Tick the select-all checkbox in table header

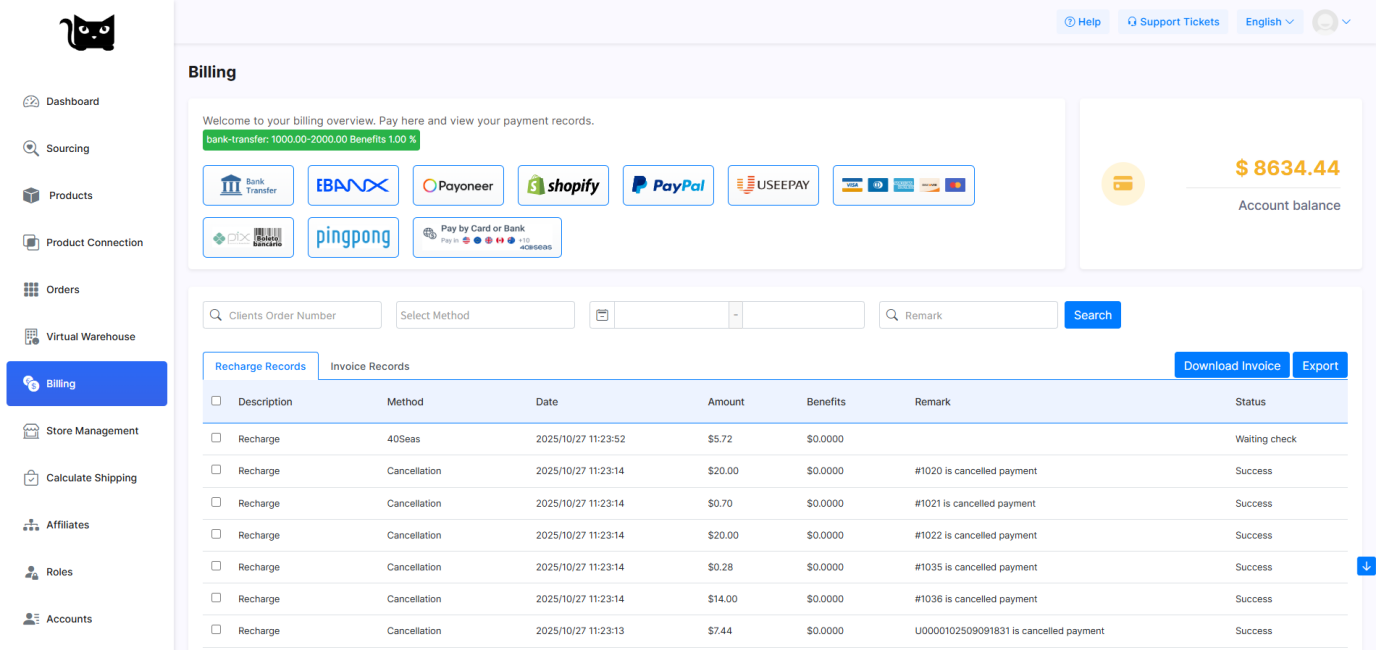point(216,401)
